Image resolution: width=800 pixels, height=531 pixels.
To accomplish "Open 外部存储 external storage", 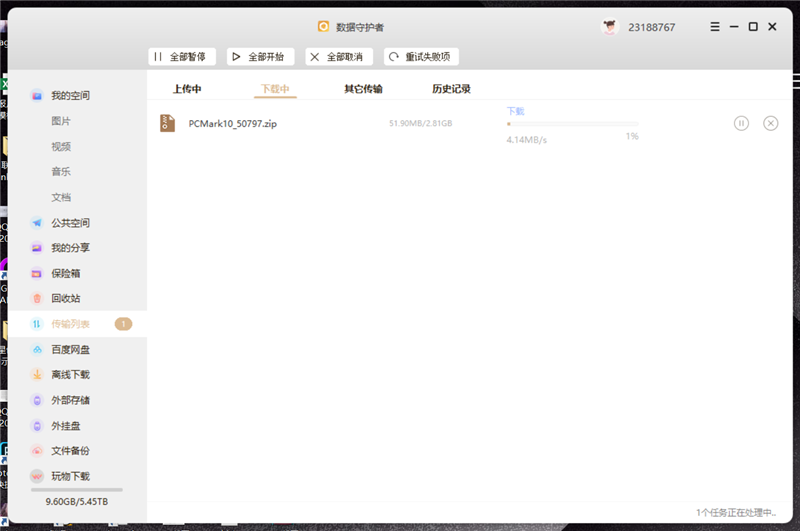I will coord(70,400).
